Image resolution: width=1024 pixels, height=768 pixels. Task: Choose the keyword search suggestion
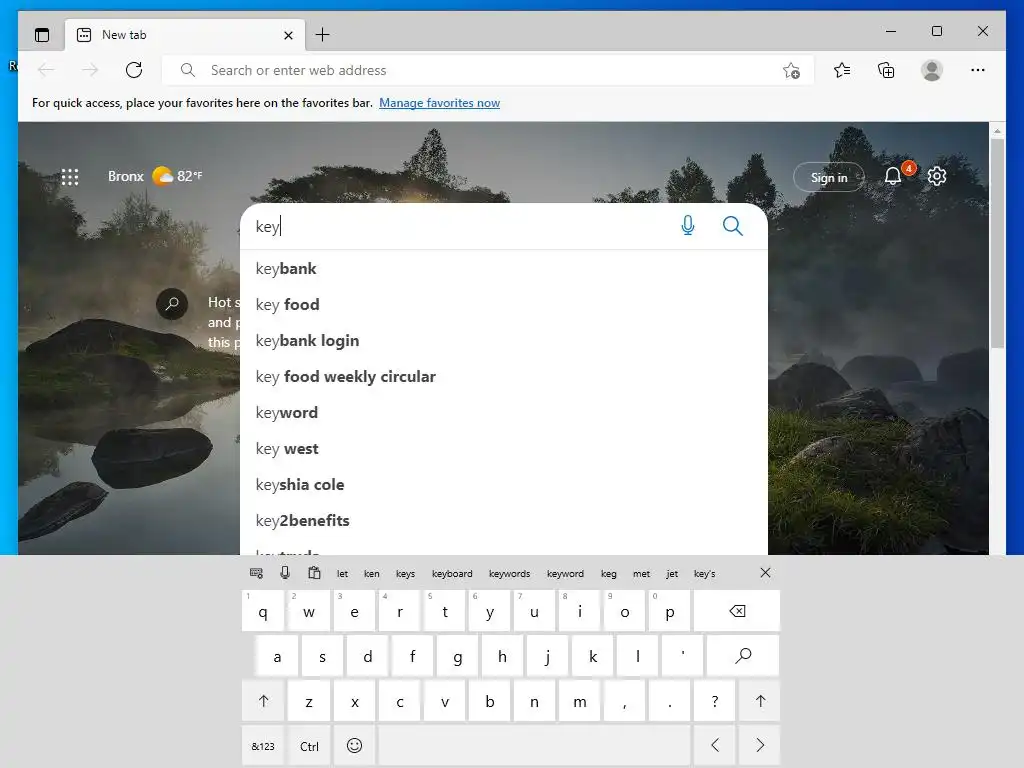(x=504, y=412)
